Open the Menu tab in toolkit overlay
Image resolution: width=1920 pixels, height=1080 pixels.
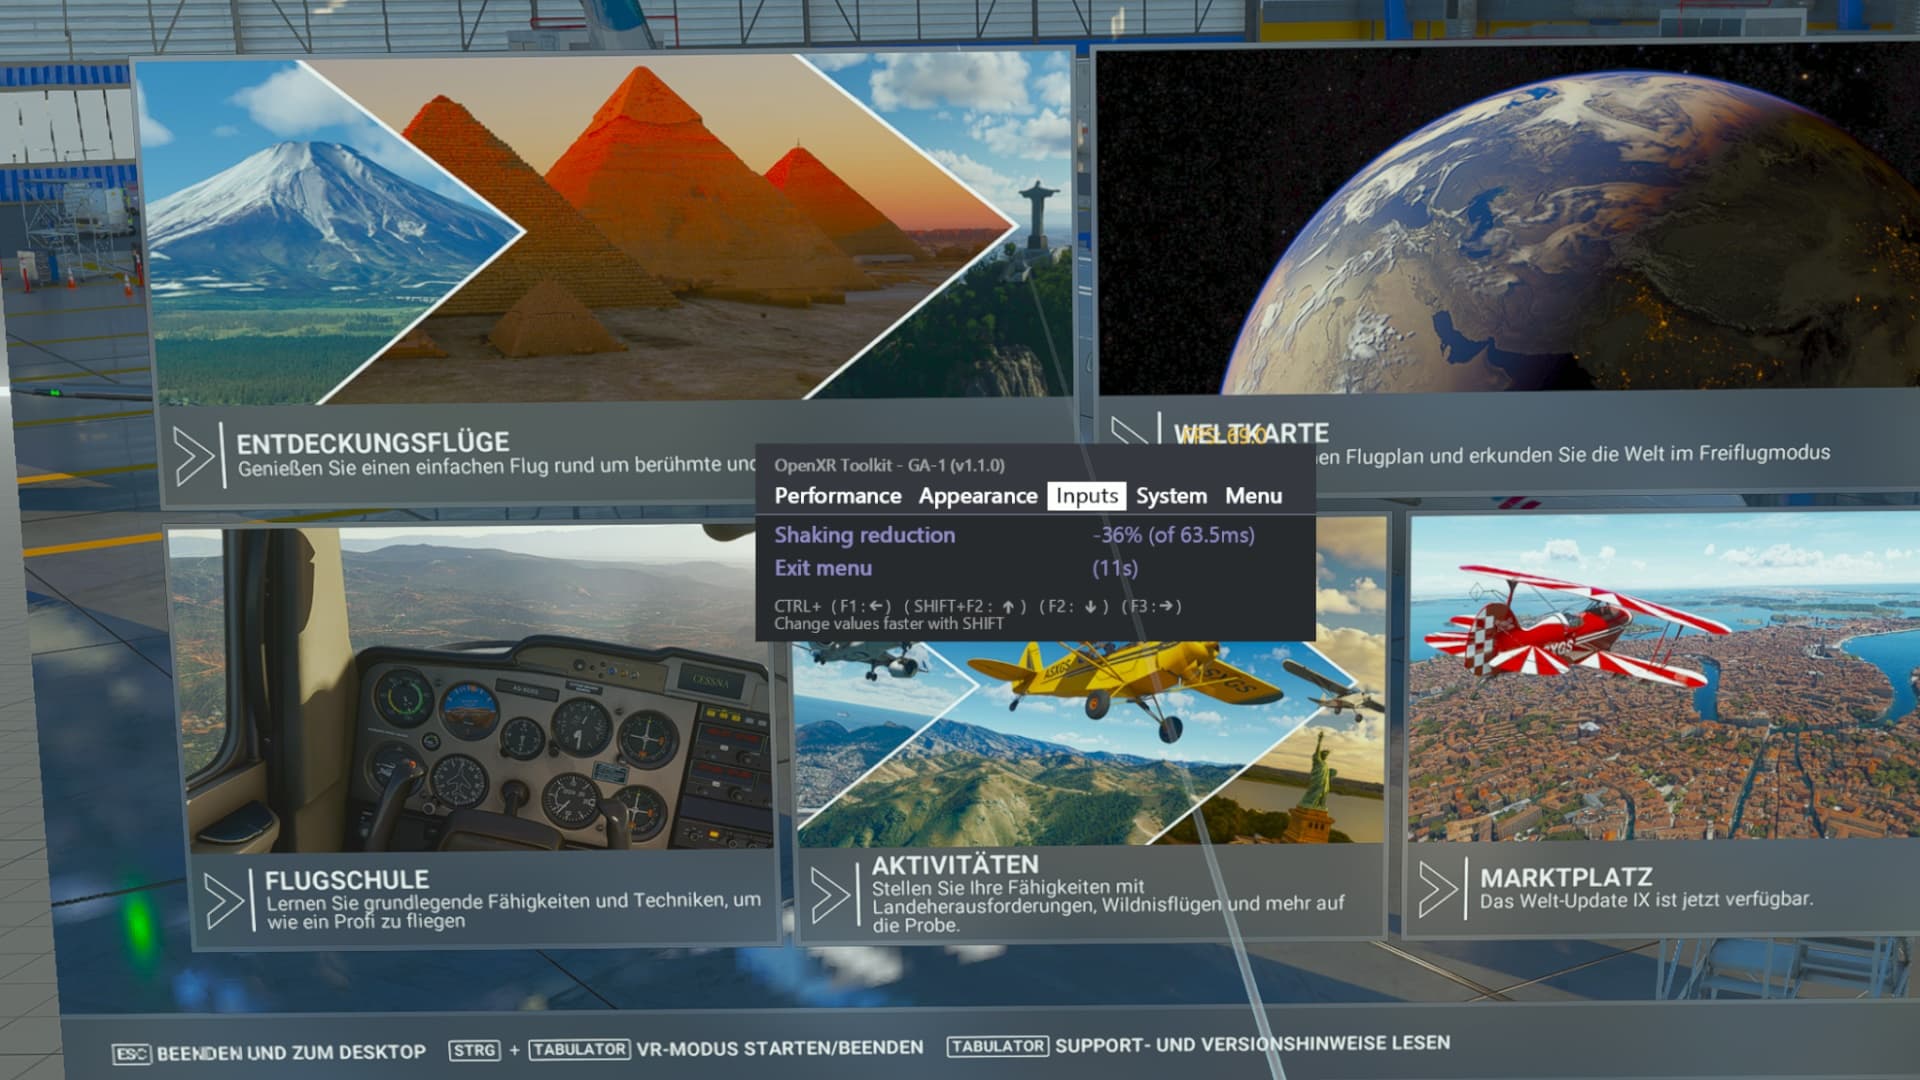pyautogui.click(x=1253, y=496)
